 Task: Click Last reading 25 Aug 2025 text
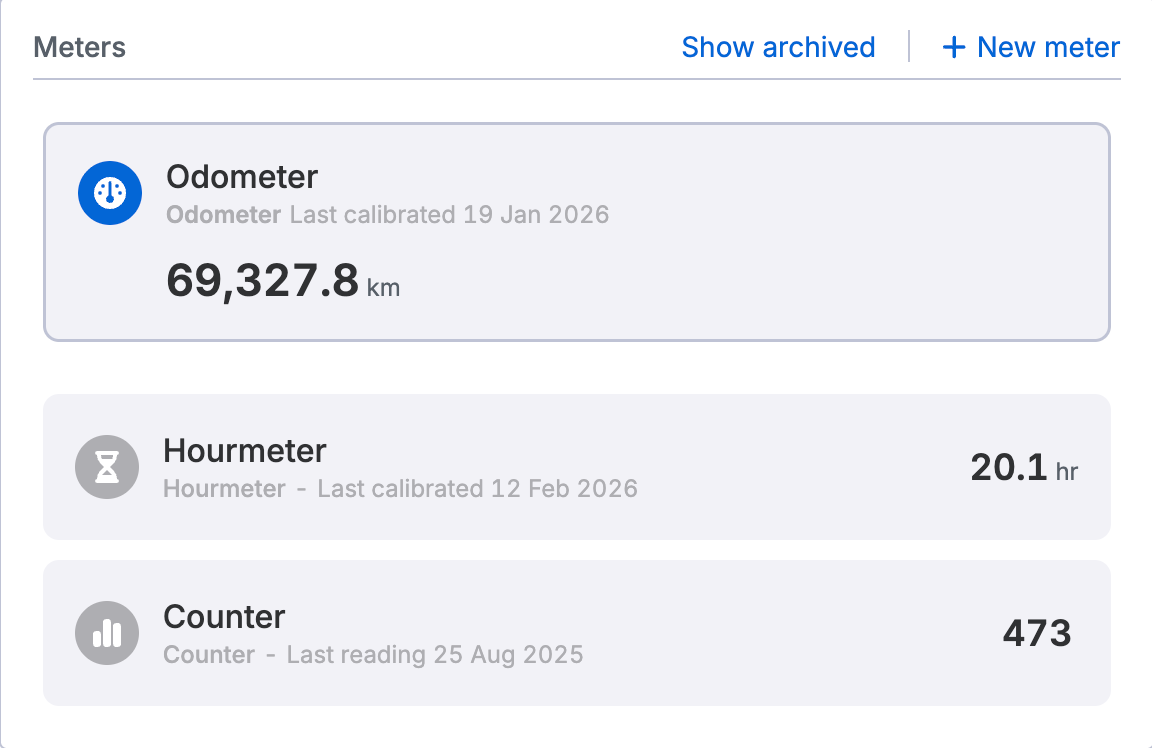click(x=434, y=655)
